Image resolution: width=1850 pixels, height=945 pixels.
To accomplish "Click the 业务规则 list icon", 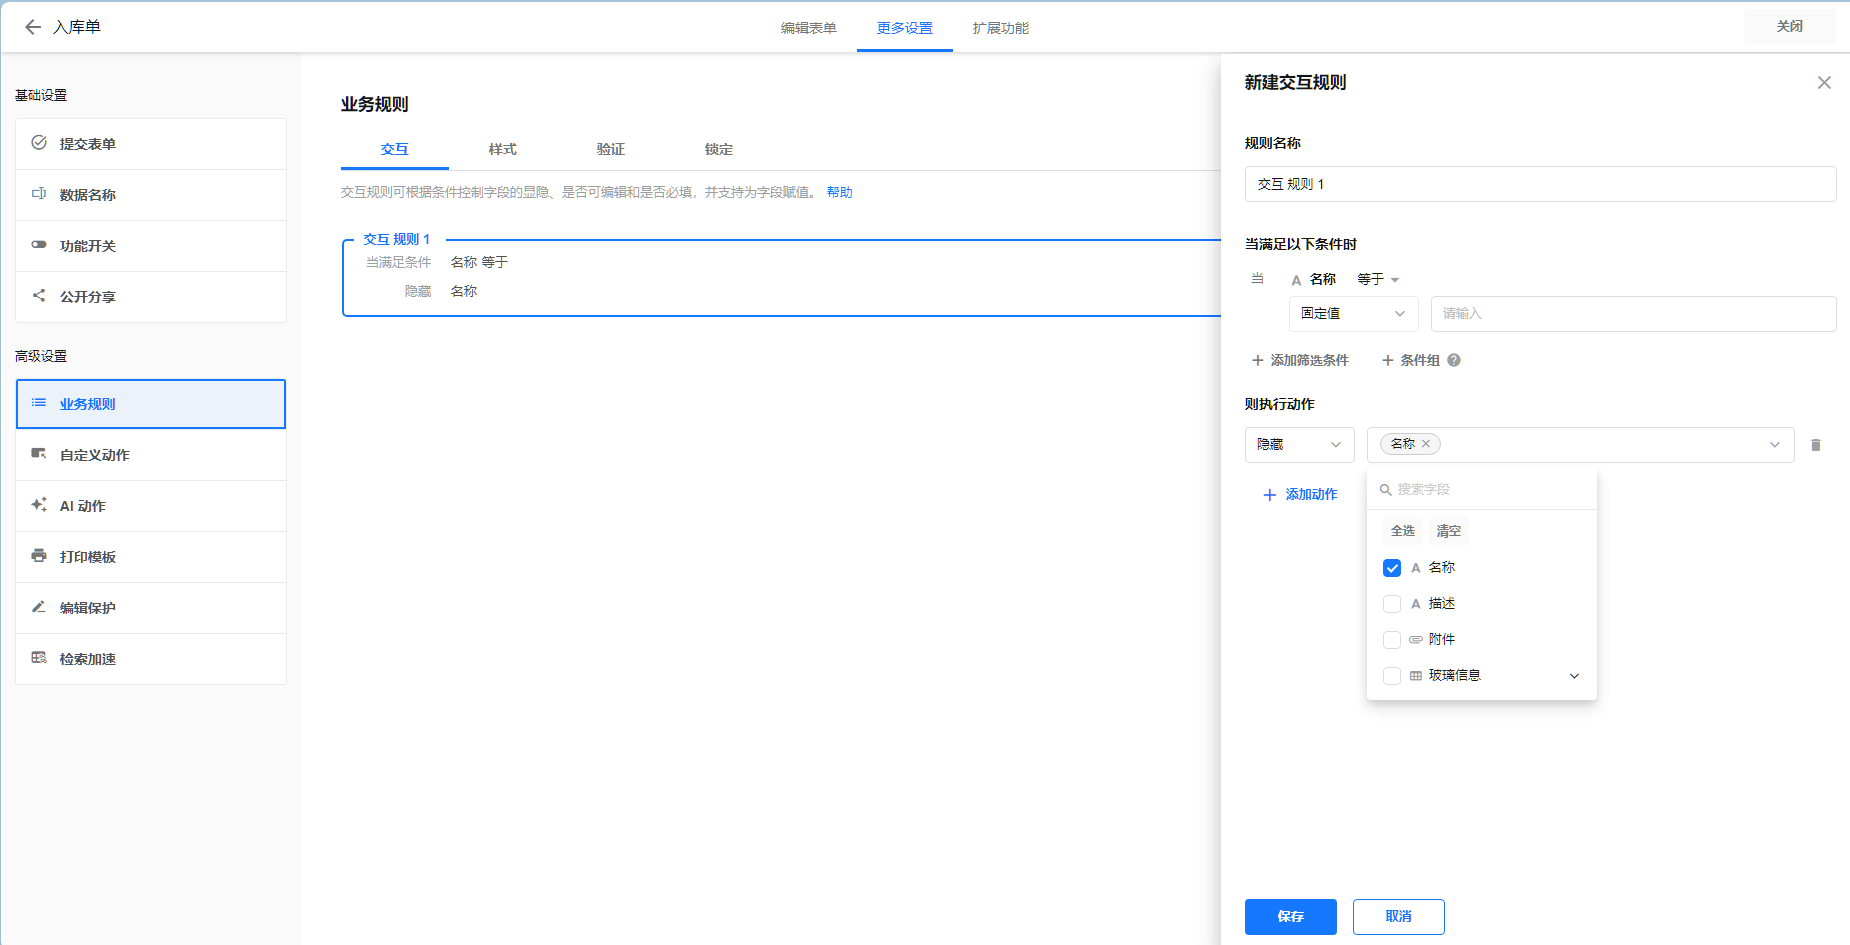I will (x=39, y=403).
